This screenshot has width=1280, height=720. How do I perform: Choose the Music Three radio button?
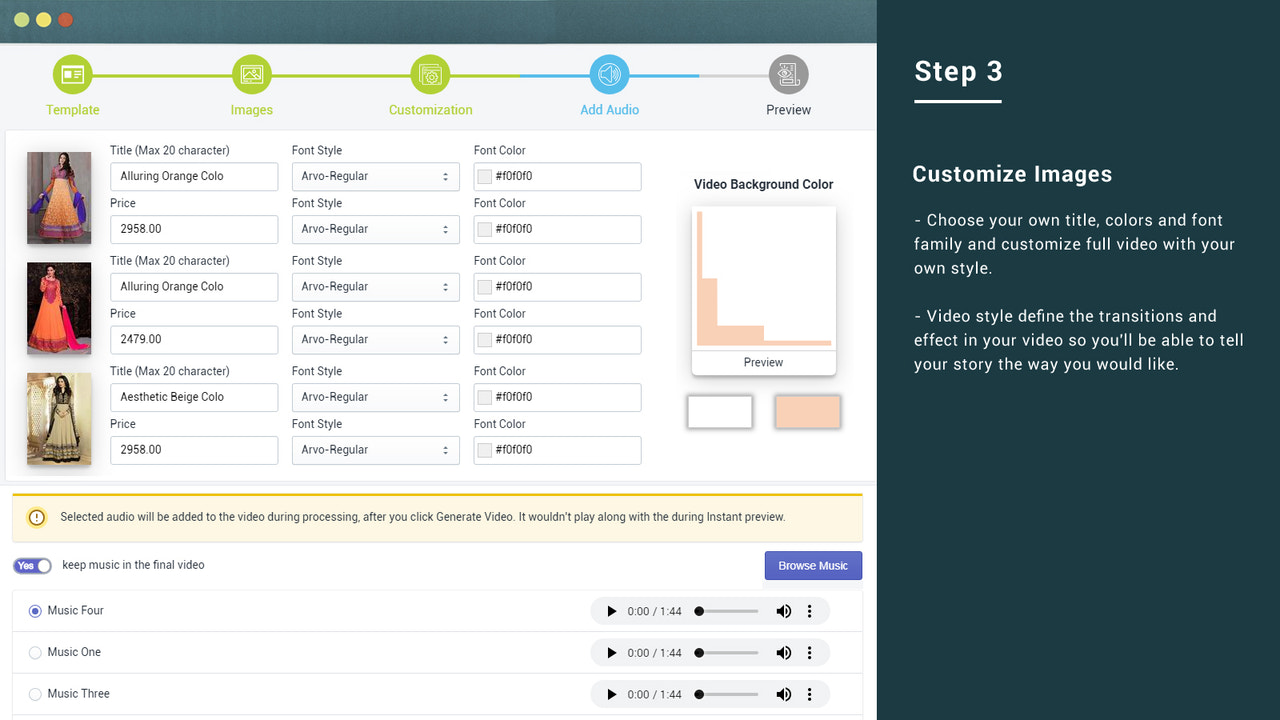[x=35, y=693]
